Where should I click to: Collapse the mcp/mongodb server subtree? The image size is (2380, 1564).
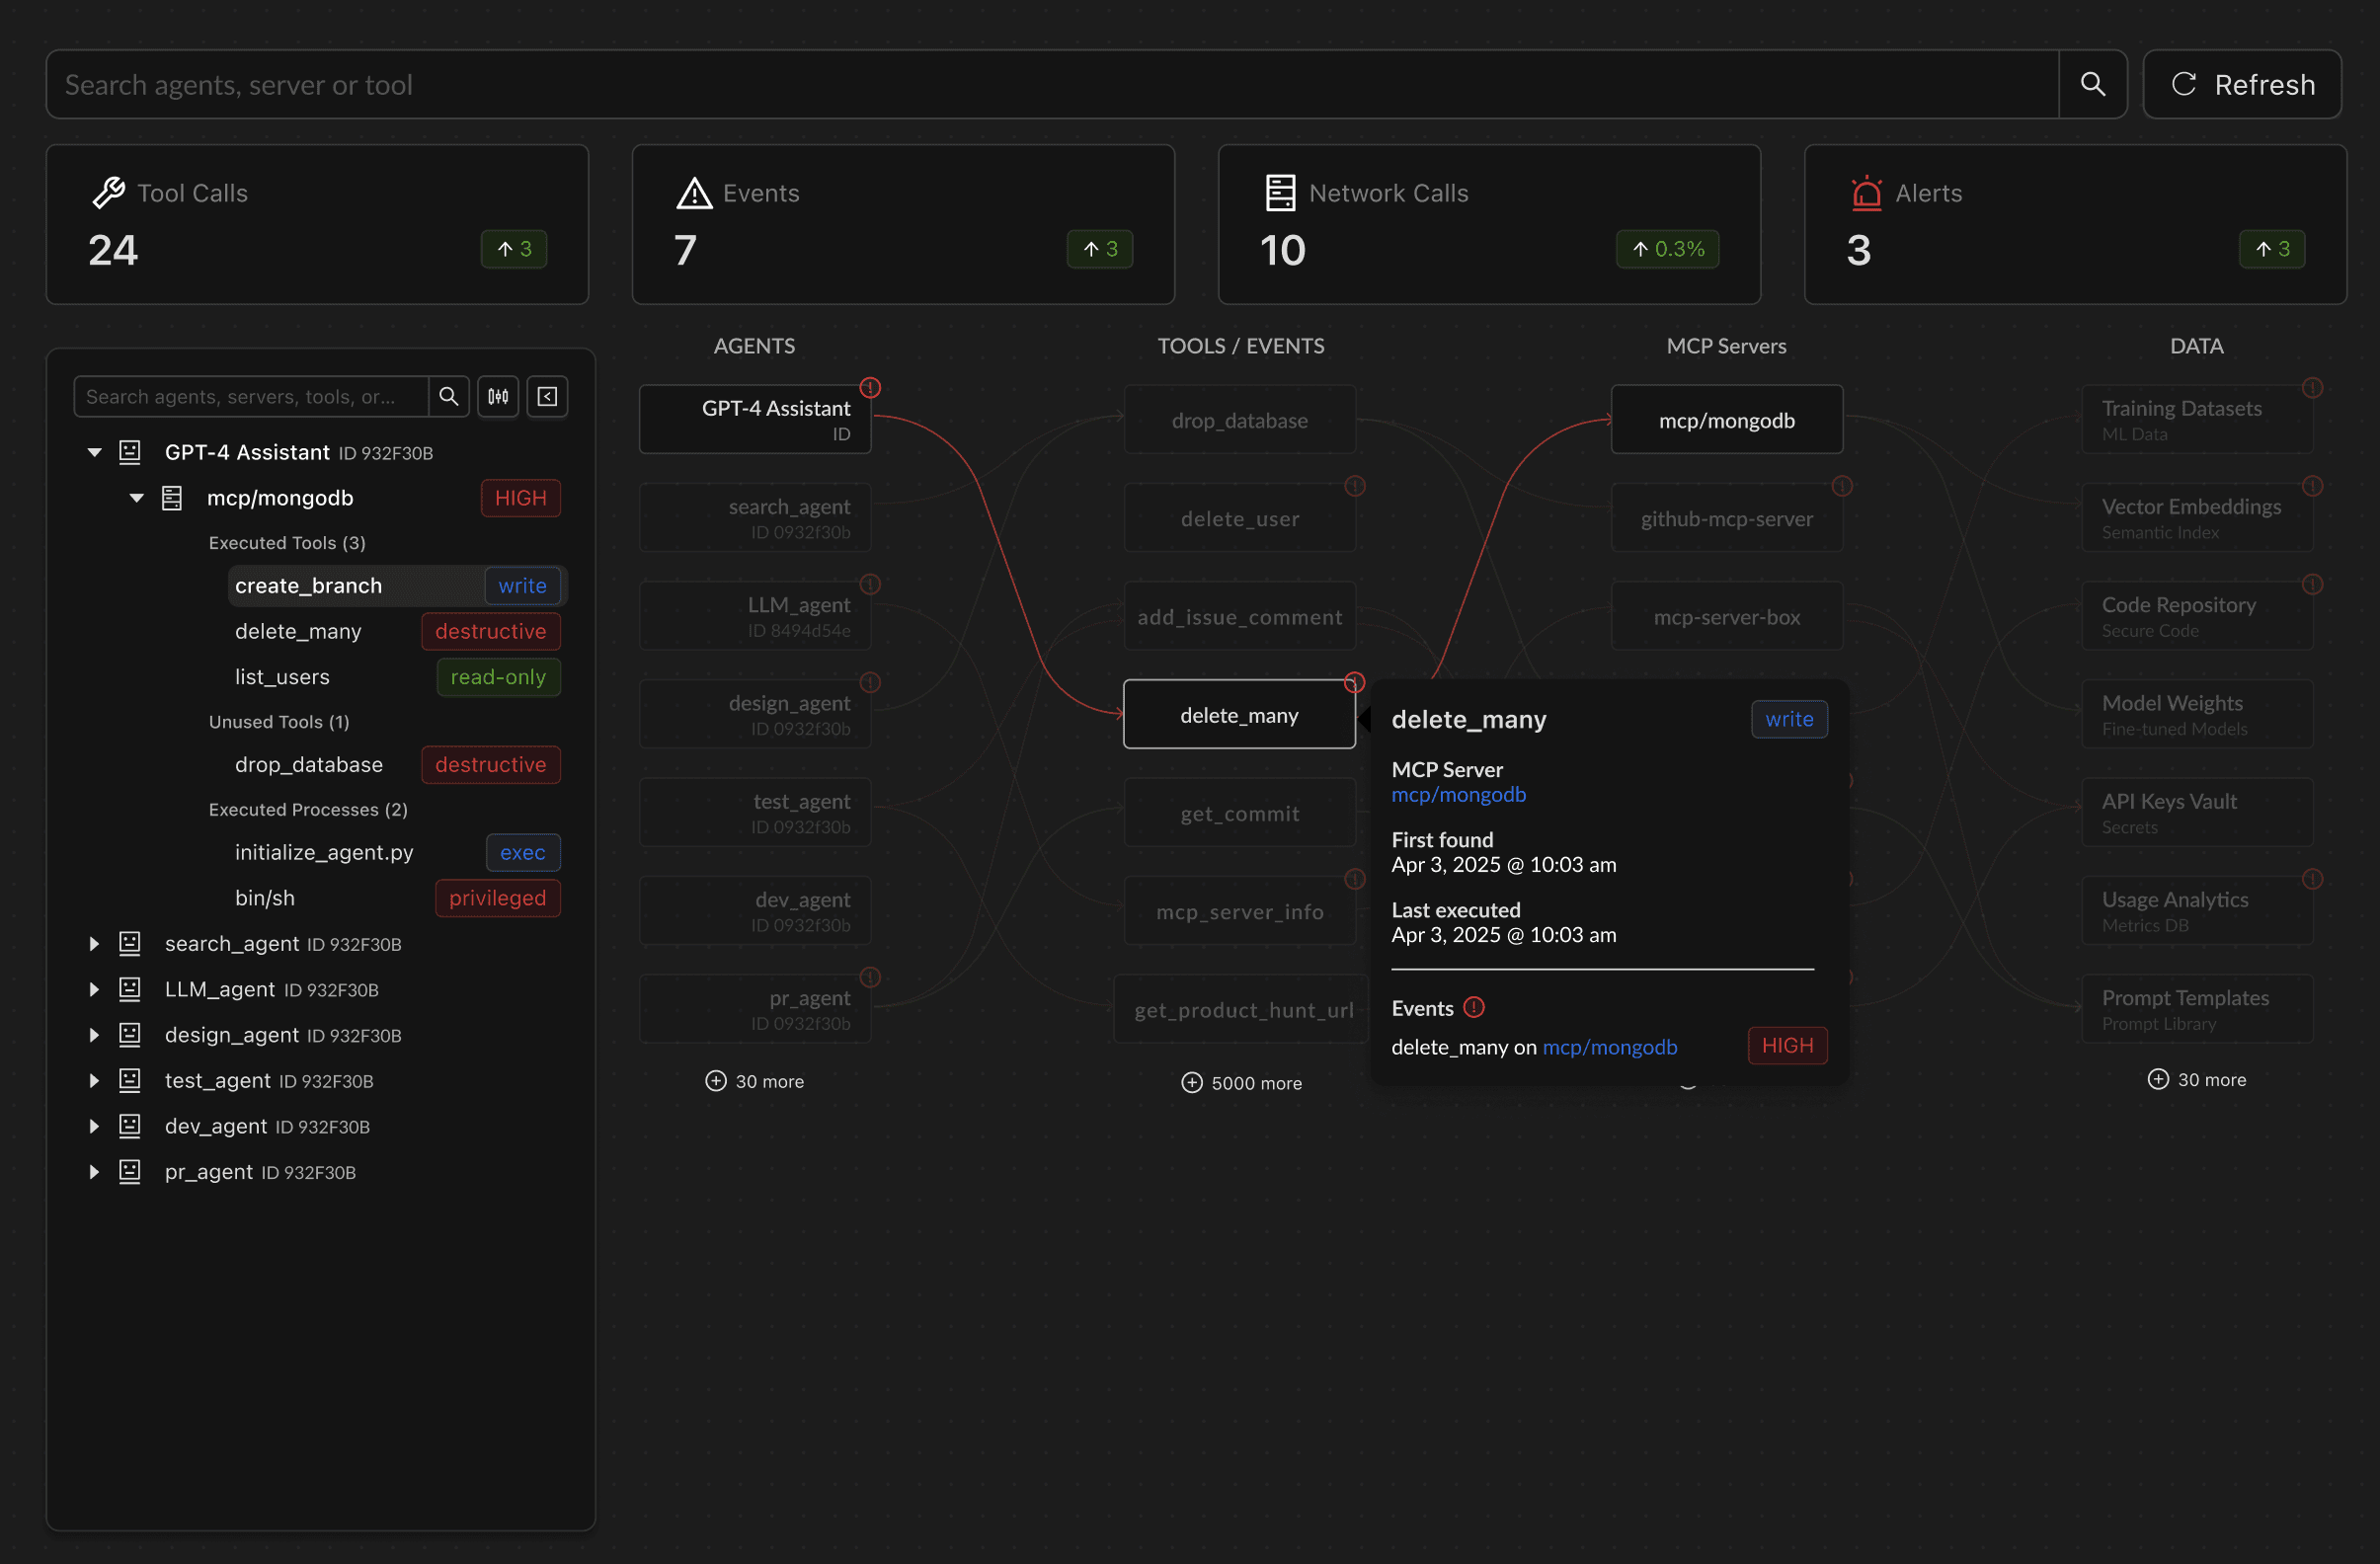(137, 498)
